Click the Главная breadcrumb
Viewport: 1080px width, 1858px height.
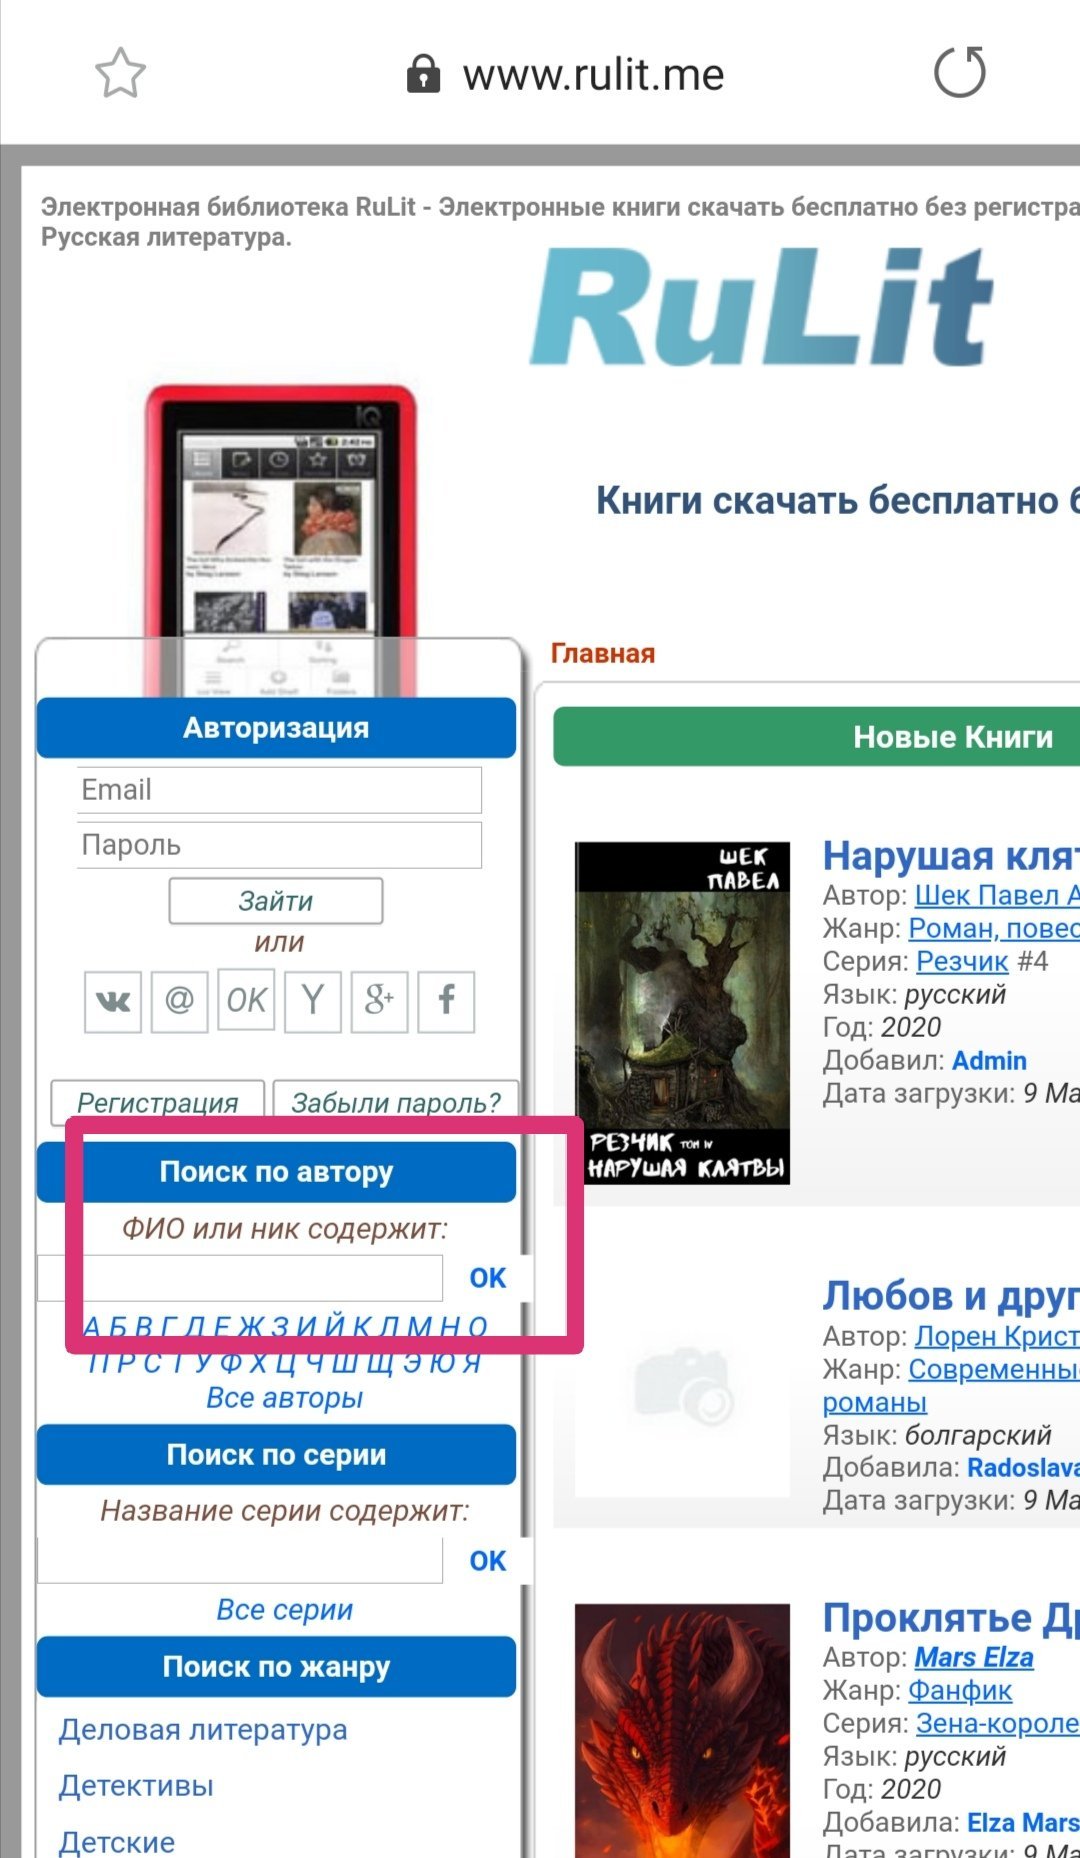(x=603, y=654)
